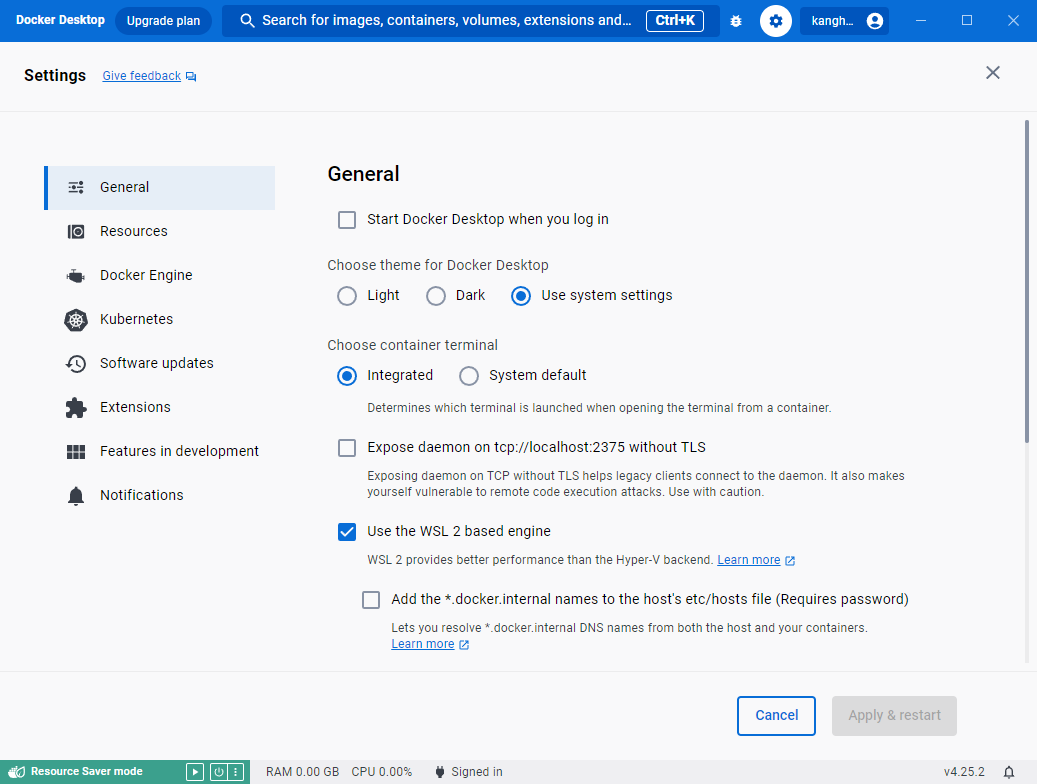The height and width of the screenshot is (784, 1037).
Task: Click the Resource Saver mode label
Action: (x=87, y=771)
